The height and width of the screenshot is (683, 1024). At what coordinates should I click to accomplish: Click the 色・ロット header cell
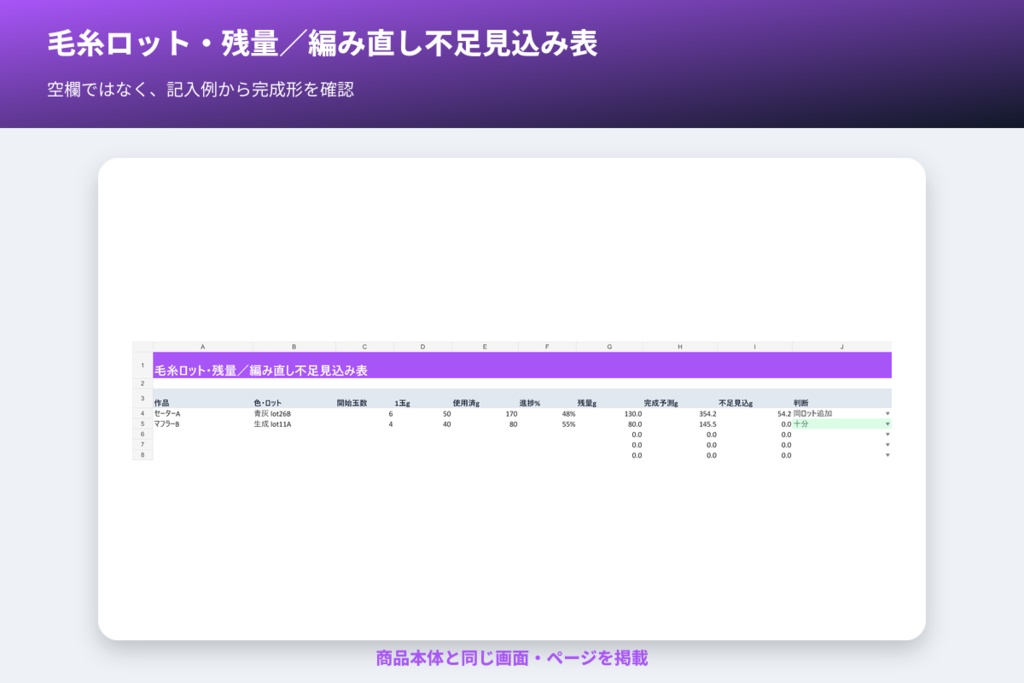point(294,398)
